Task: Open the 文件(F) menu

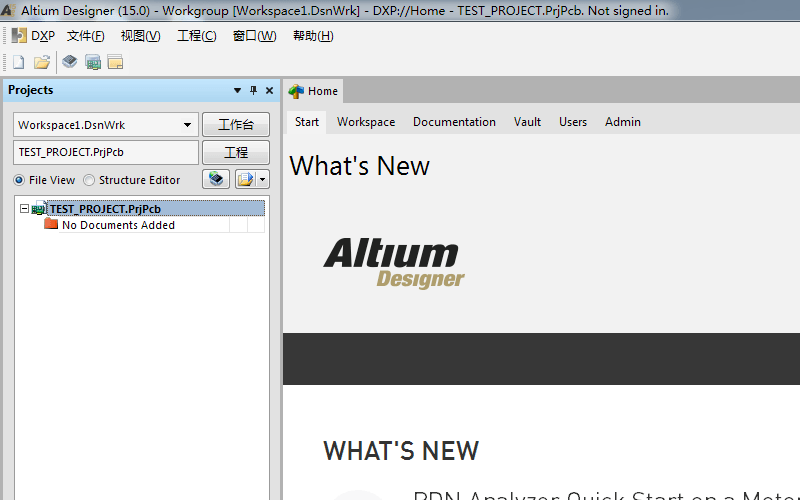Action: click(85, 36)
